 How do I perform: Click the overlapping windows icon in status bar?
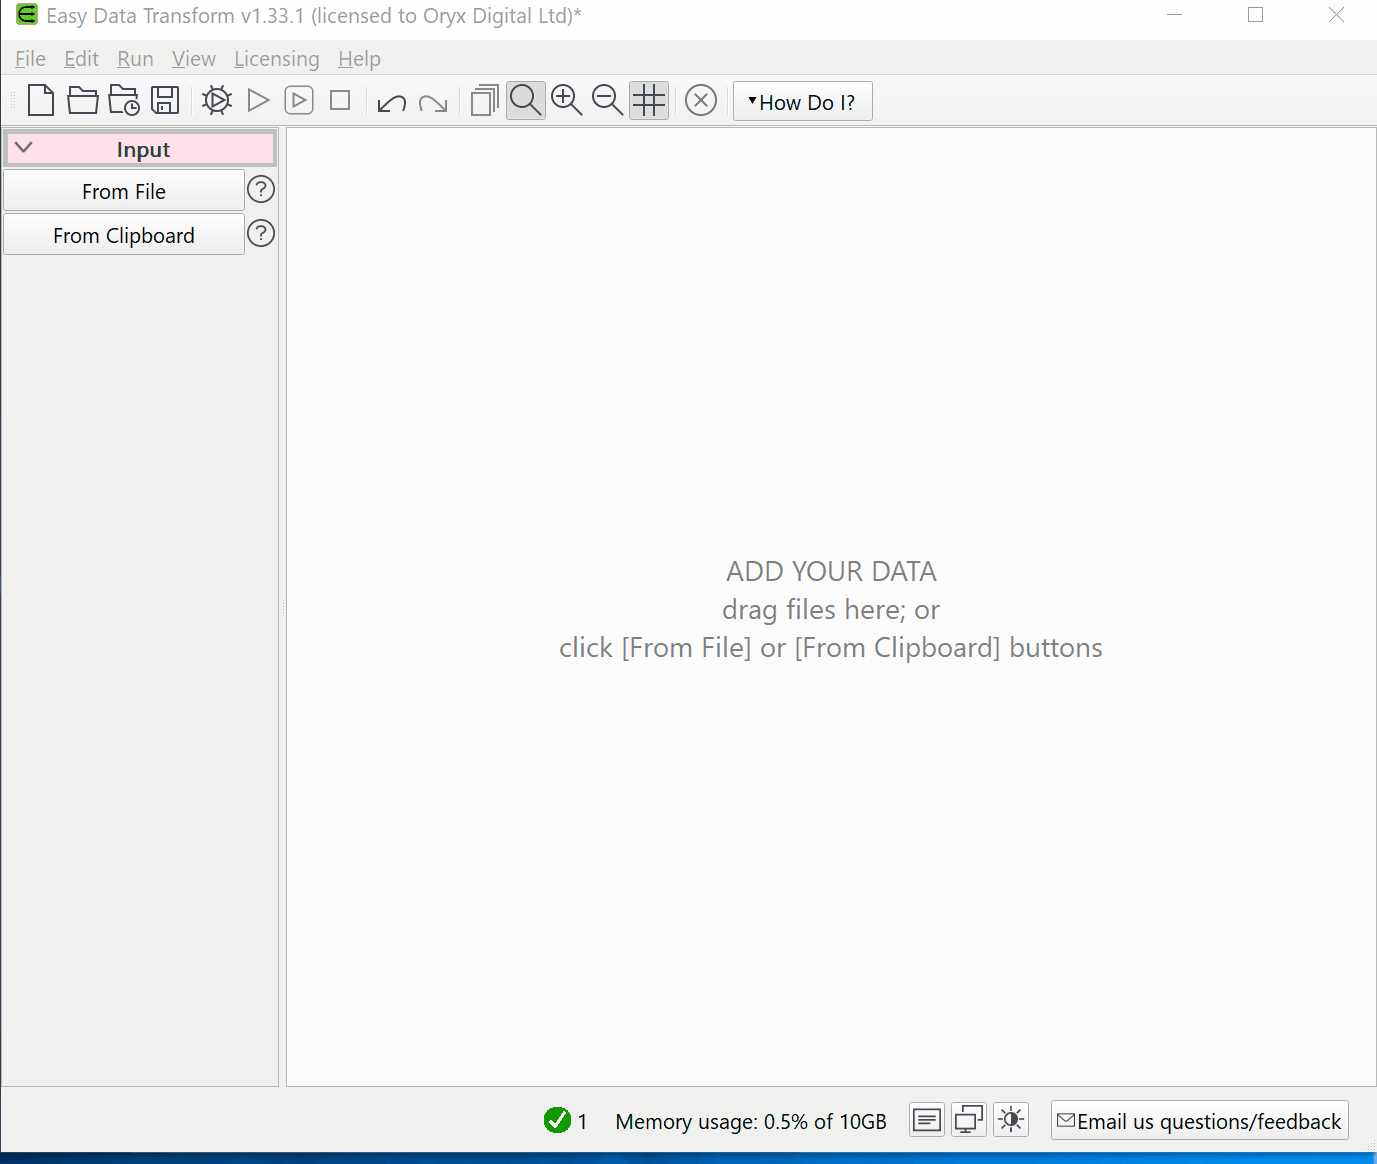point(969,1120)
